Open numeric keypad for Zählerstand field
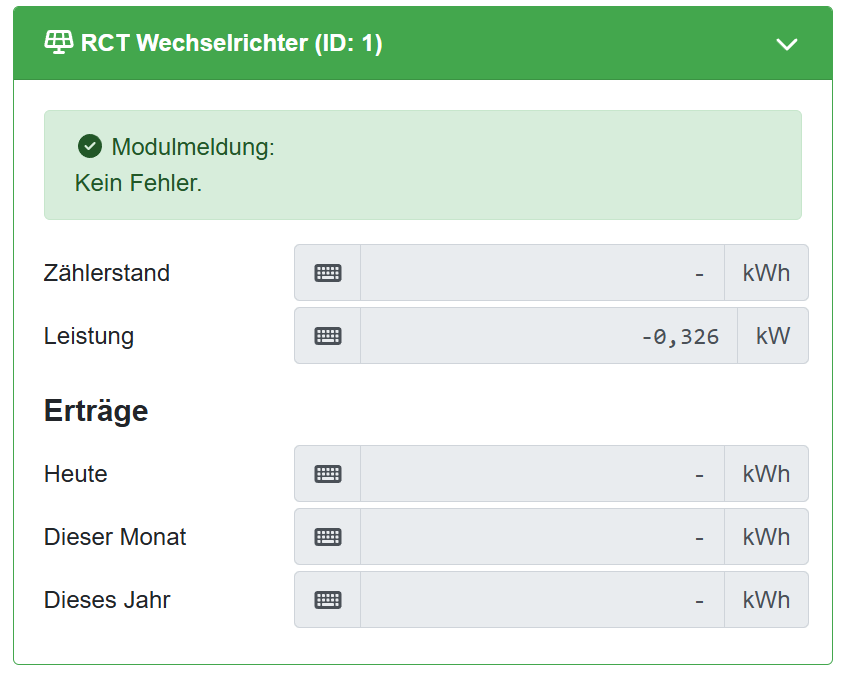Screen dimensions: 842x678 [327, 272]
